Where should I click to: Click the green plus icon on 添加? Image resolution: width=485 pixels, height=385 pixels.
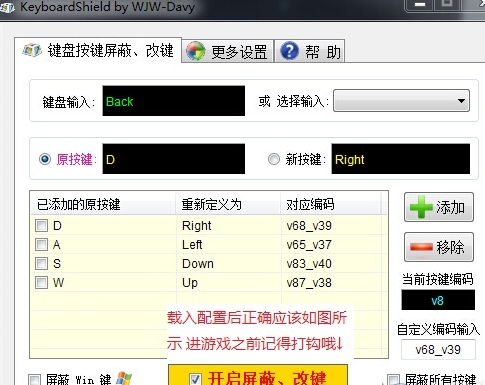421,207
